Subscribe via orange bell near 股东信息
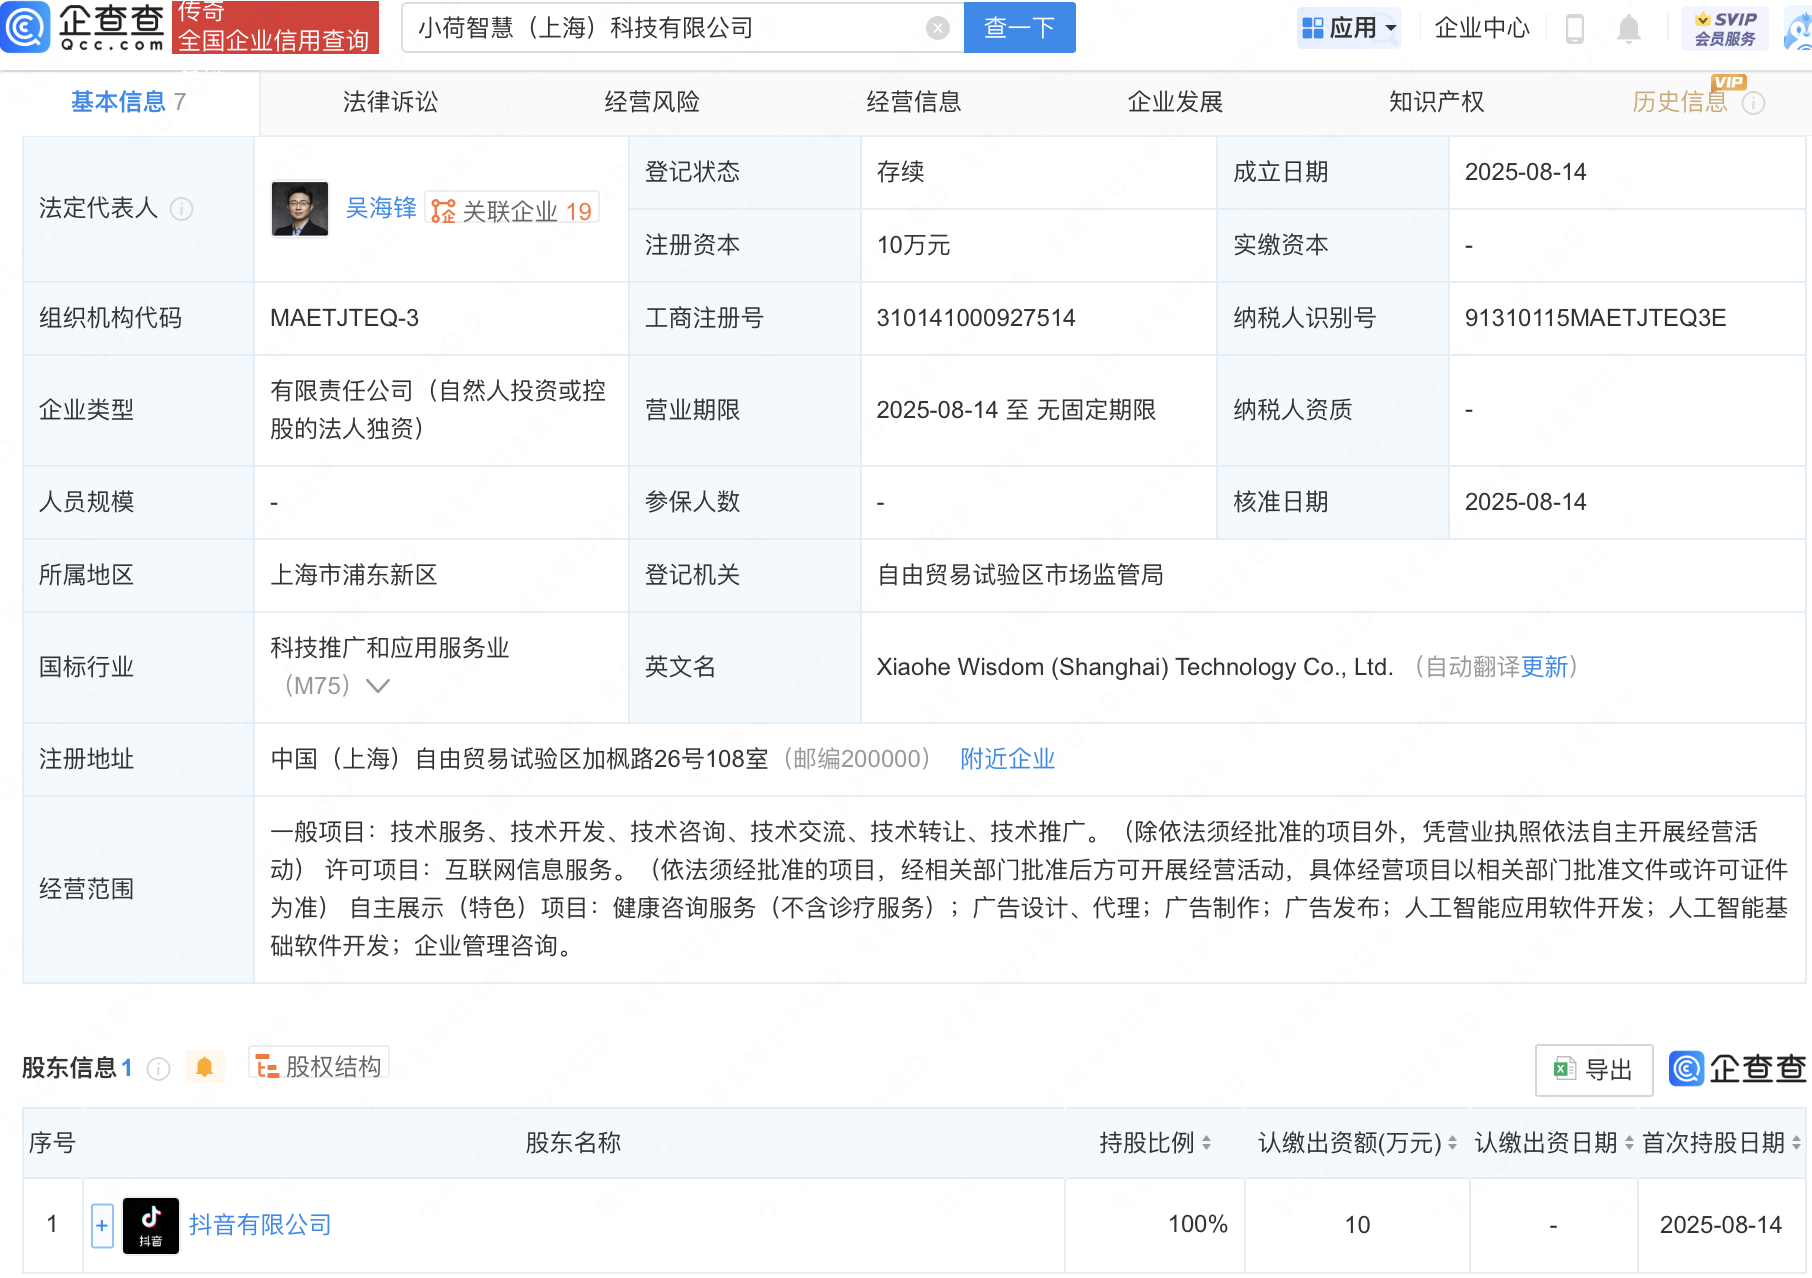This screenshot has height=1278, width=1812. tap(205, 1067)
